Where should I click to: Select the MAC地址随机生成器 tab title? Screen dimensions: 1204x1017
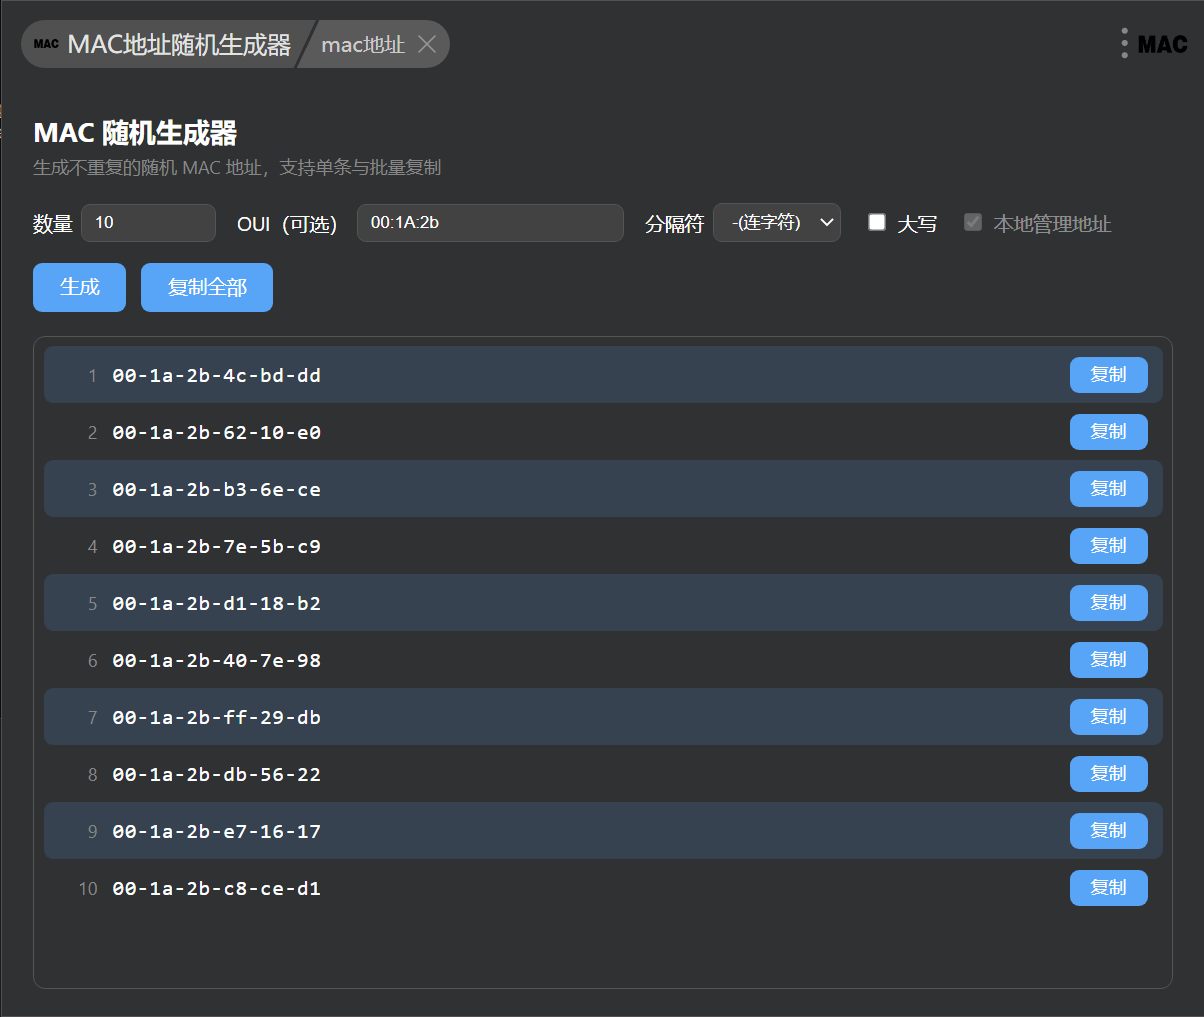(179, 44)
